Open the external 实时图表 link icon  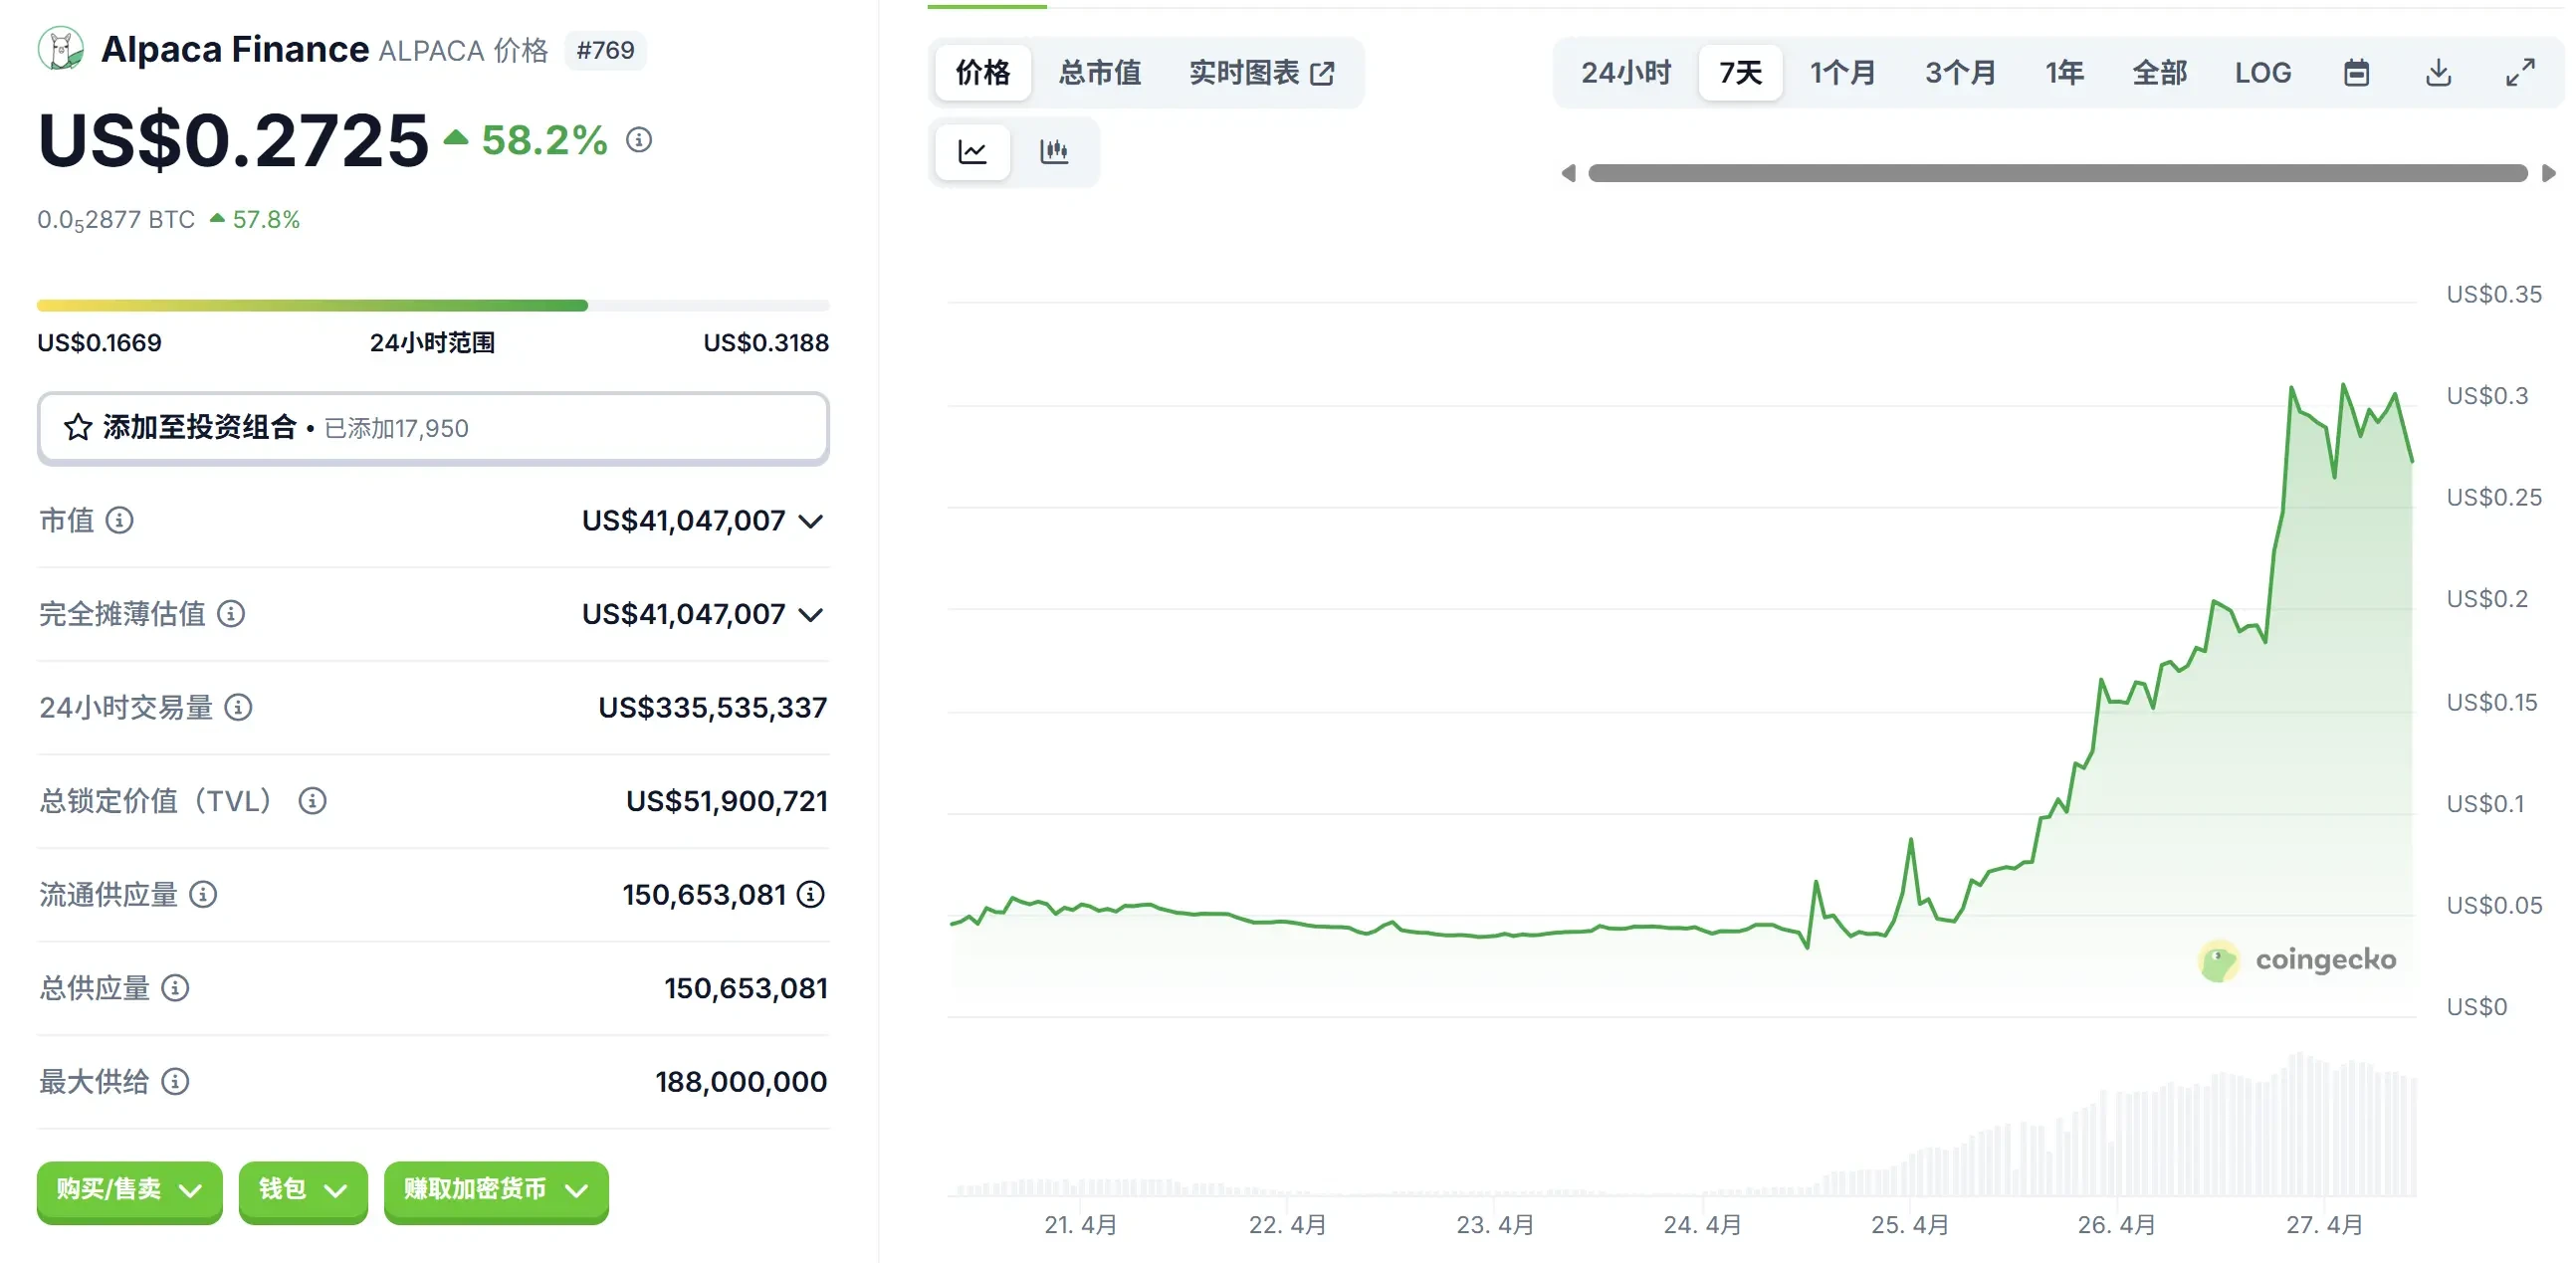tap(1324, 72)
